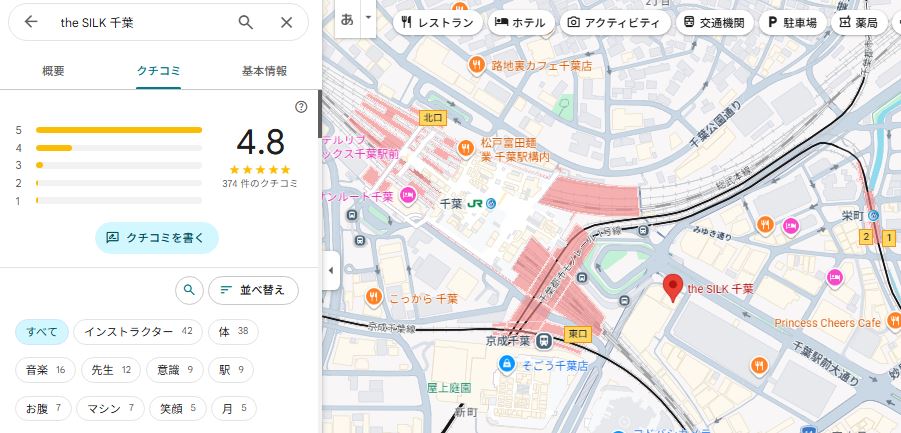This screenshot has width=901, height=433.
Task: Click the そごう千葉店 shopping marker
Action: pyautogui.click(x=508, y=364)
